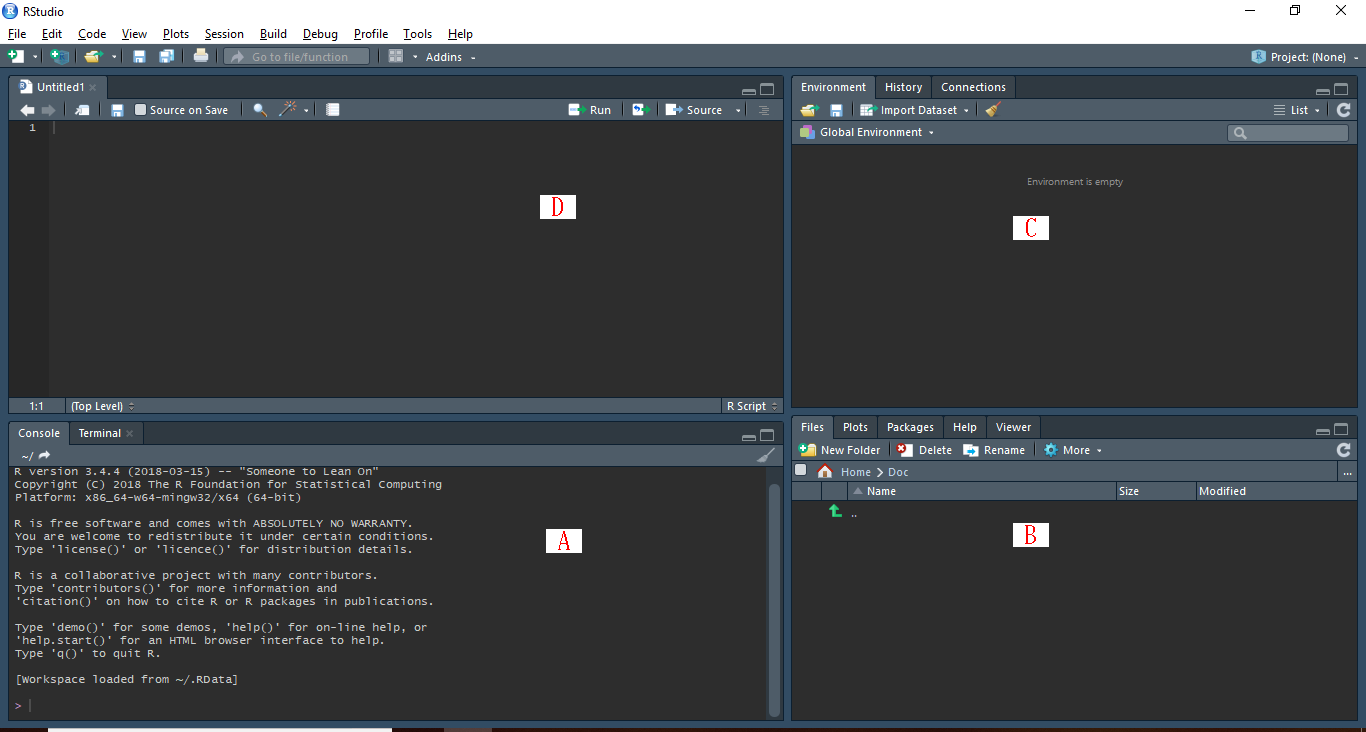
Task: Switch to the Connections tab
Action: pos(973,87)
